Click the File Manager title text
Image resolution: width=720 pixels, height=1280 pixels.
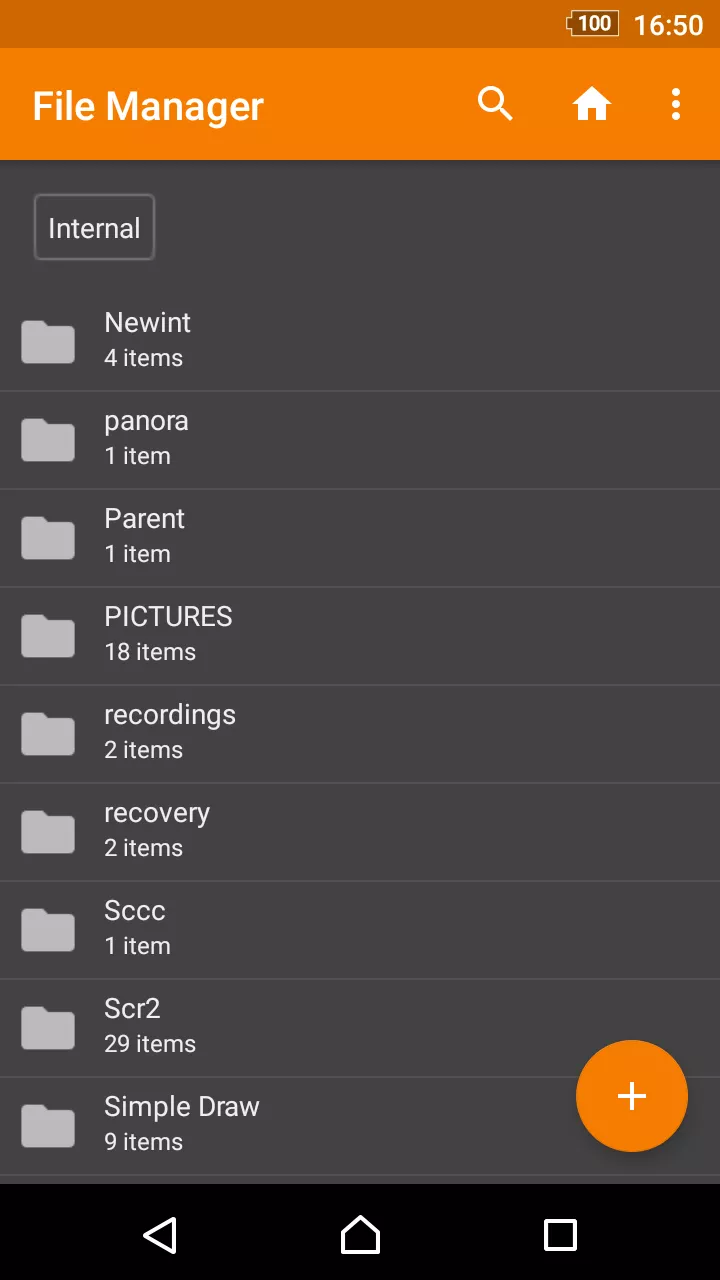[x=148, y=106]
